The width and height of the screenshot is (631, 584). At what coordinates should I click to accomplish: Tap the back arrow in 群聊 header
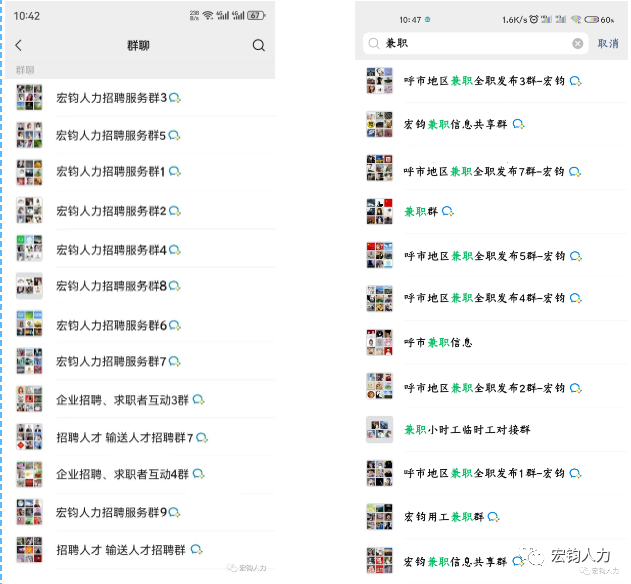coord(19,45)
